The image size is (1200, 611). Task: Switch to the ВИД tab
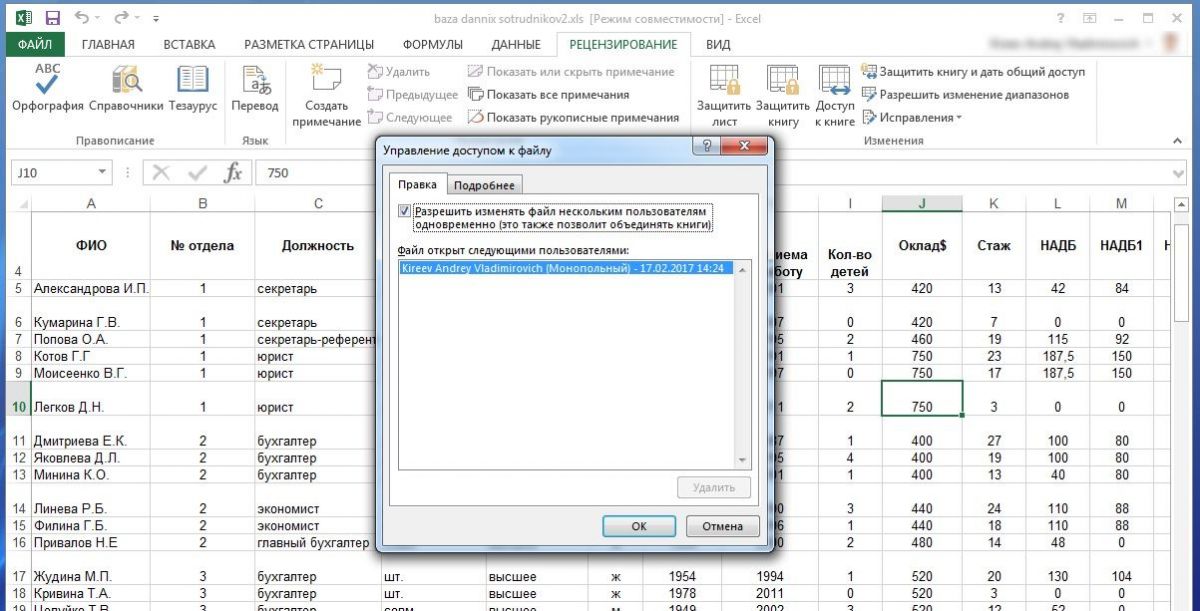pos(718,44)
